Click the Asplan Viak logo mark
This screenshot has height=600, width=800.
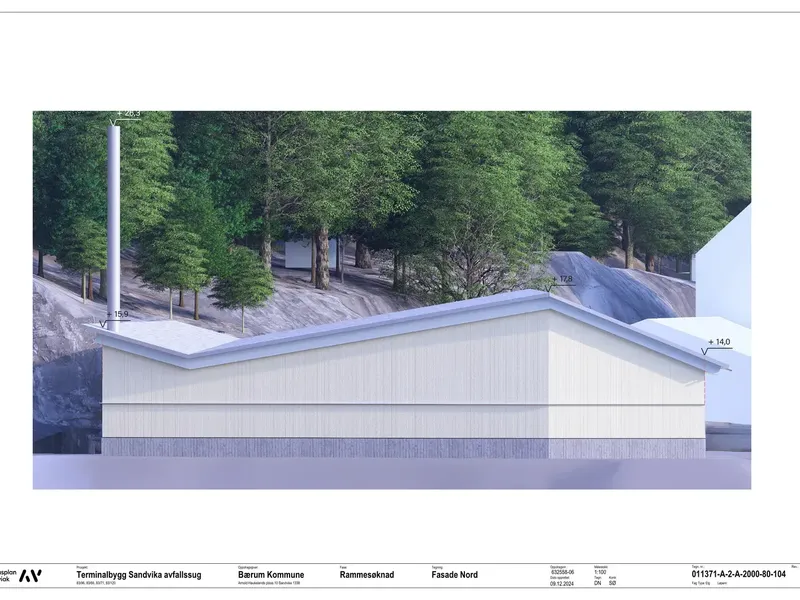point(30,576)
